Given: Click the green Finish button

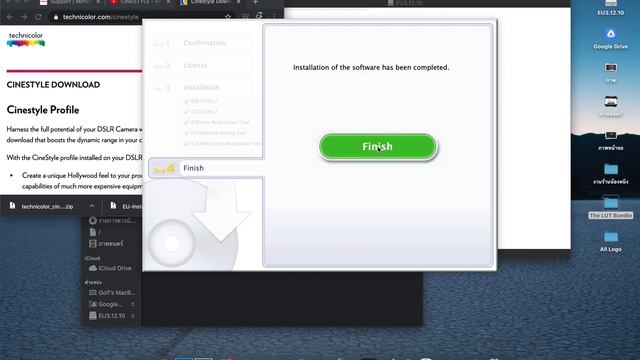Looking at the screenshot, I should [378, 146].
